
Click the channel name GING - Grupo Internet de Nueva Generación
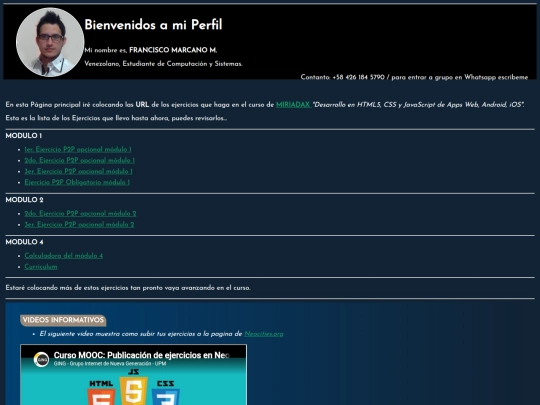[x=110, y=364]
